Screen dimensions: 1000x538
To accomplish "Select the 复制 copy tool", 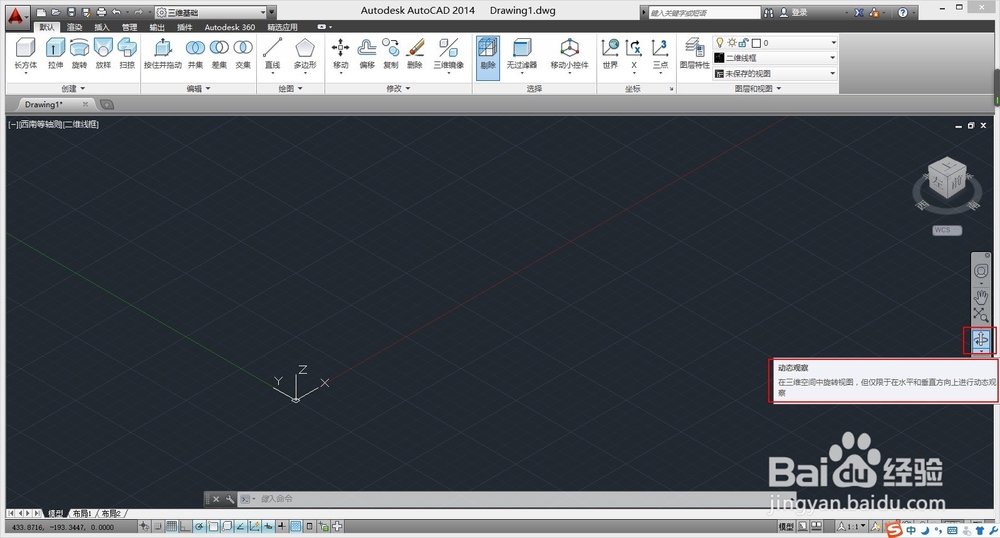I will click(391, 54).
